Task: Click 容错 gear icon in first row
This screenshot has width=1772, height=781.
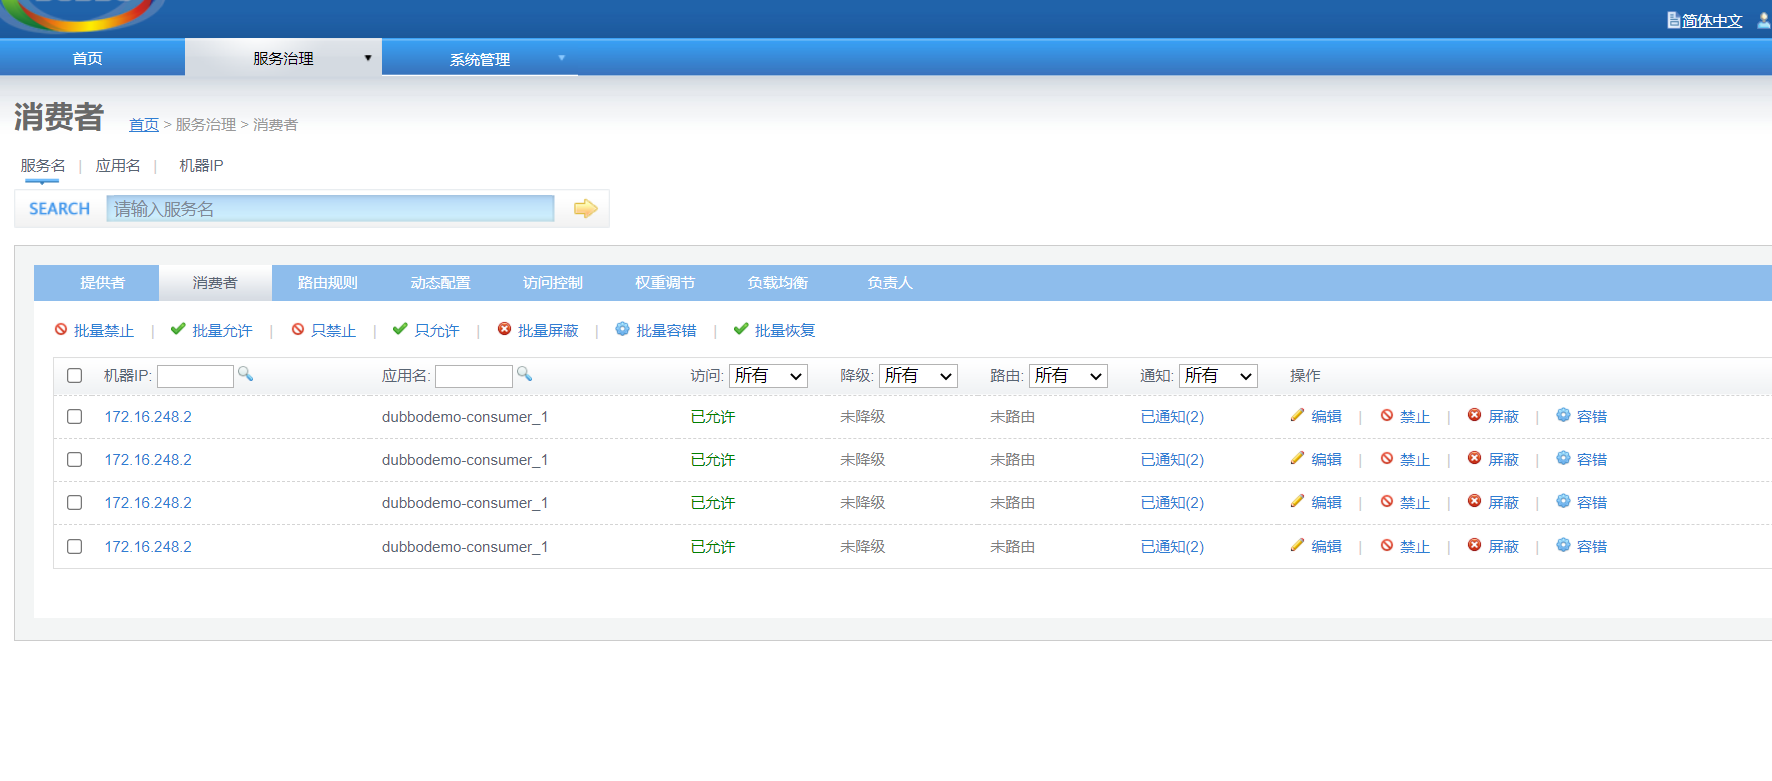Action: pyautogui.click(x=1563, y=415)
